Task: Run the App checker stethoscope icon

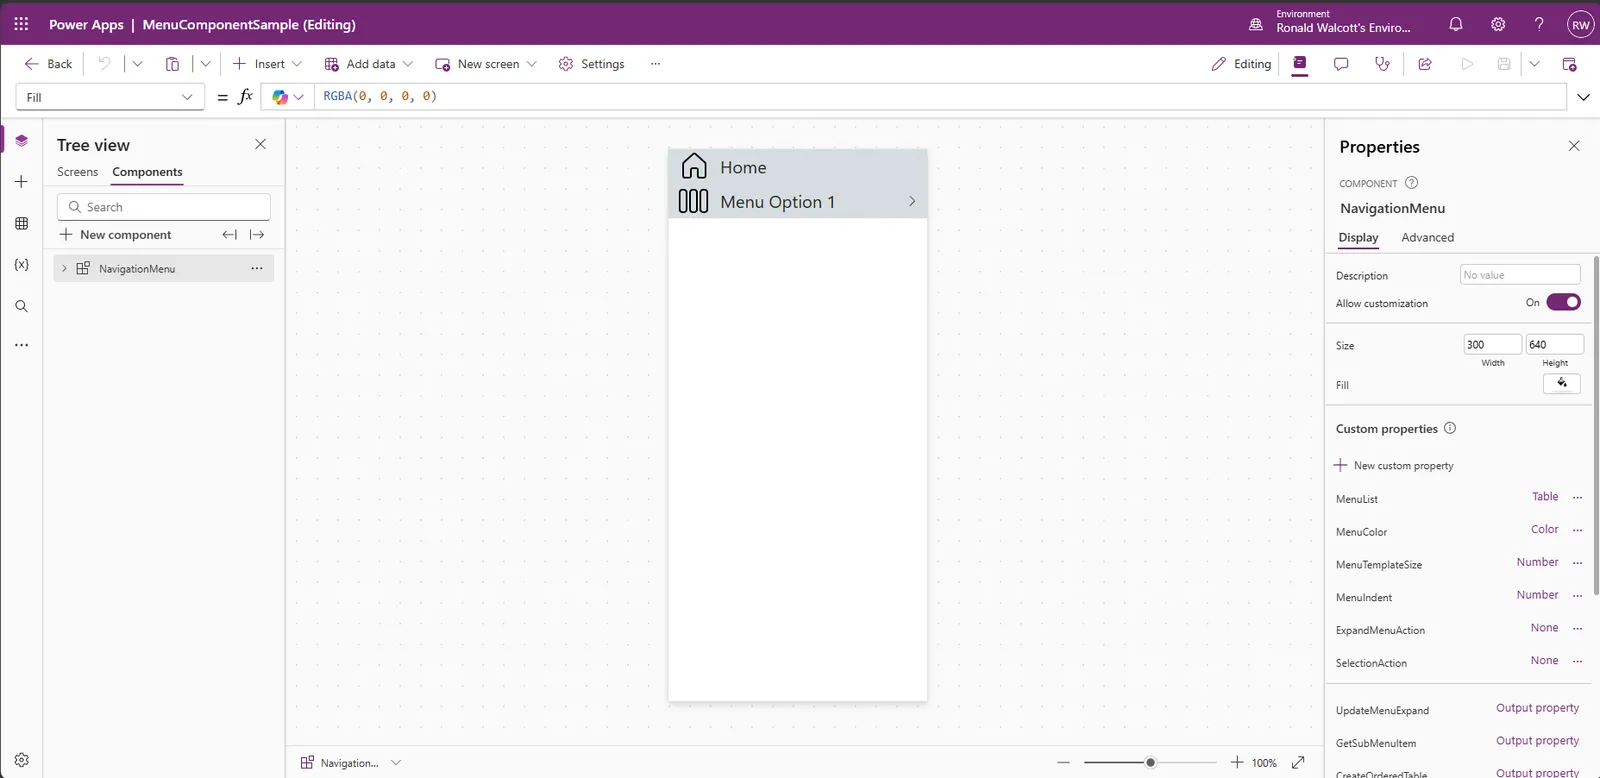Action: [x=1382, y=64]
